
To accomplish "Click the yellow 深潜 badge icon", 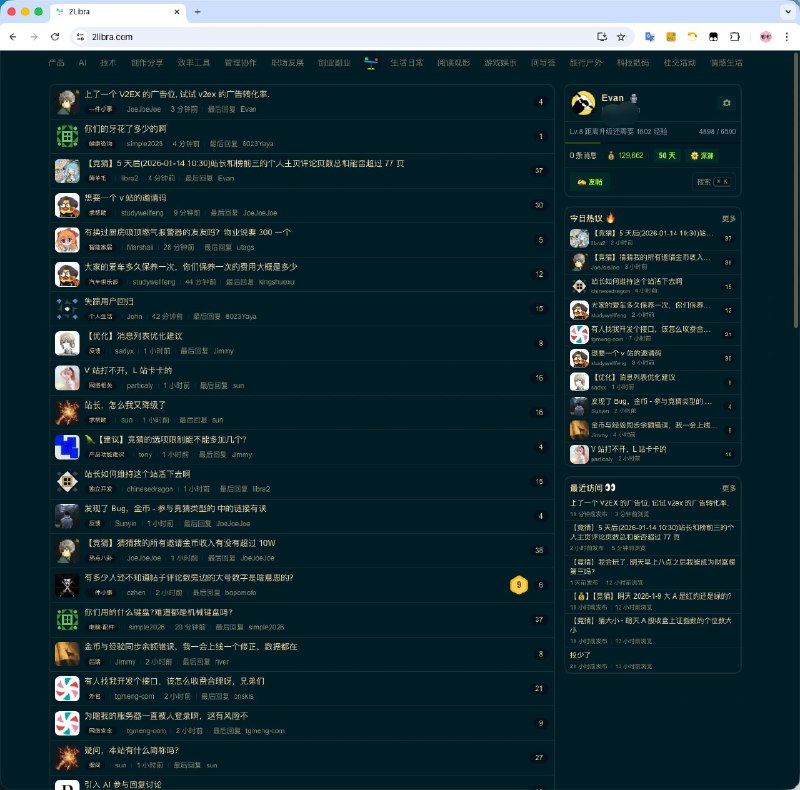I will (694, 156).
